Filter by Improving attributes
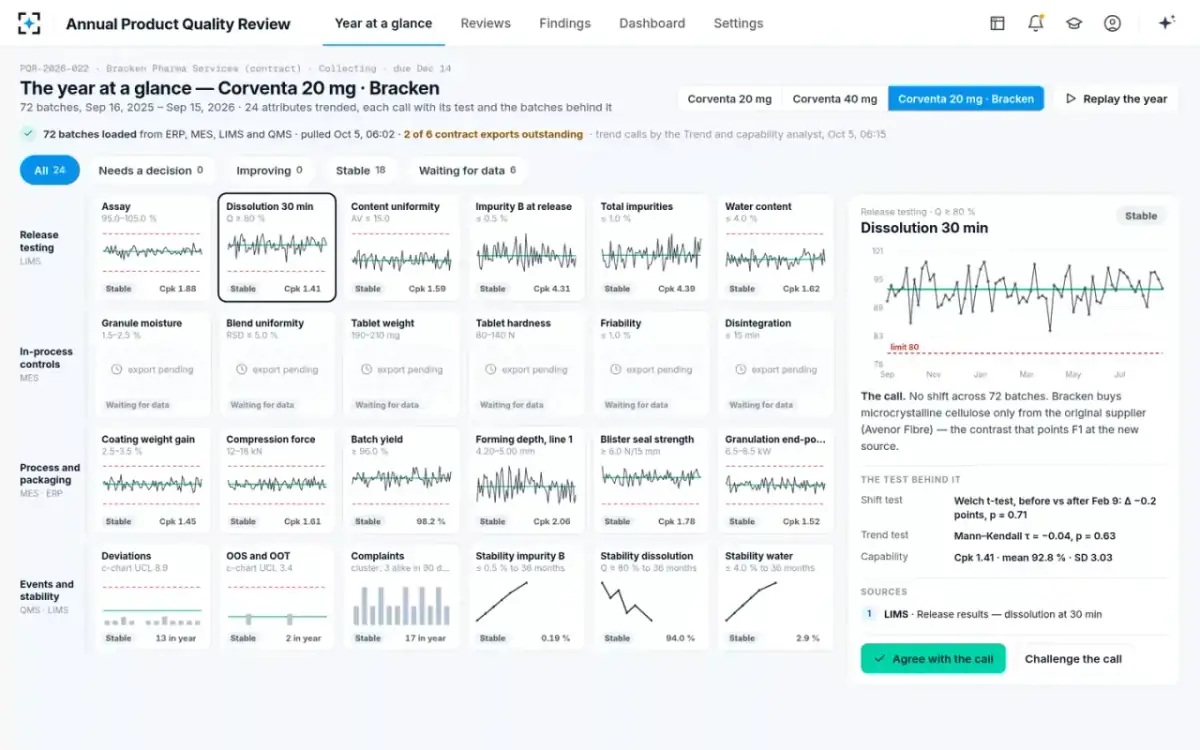 point(269,170)
